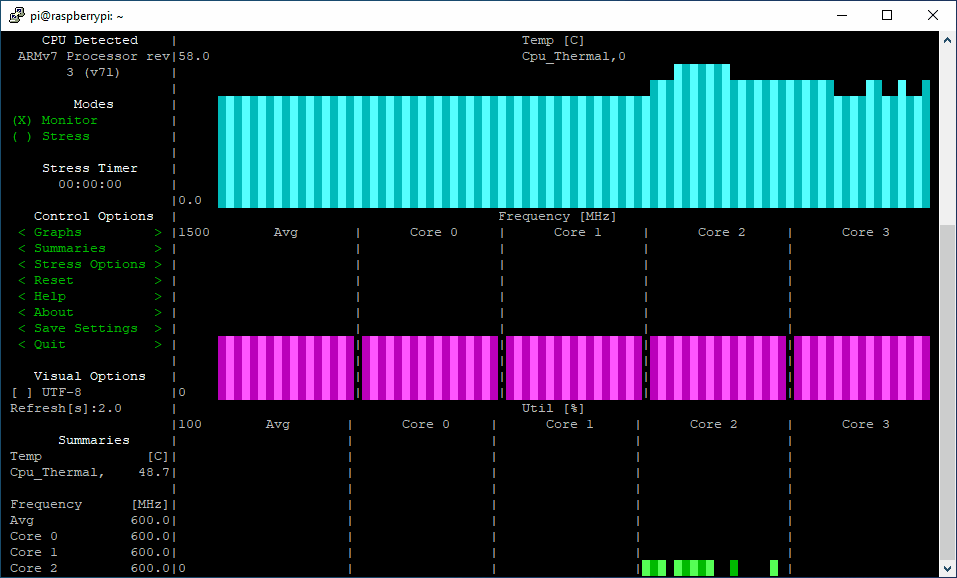The width and height of the screenshot is (957, 578).
Task: Open the About option
Action: coord(90,312)
